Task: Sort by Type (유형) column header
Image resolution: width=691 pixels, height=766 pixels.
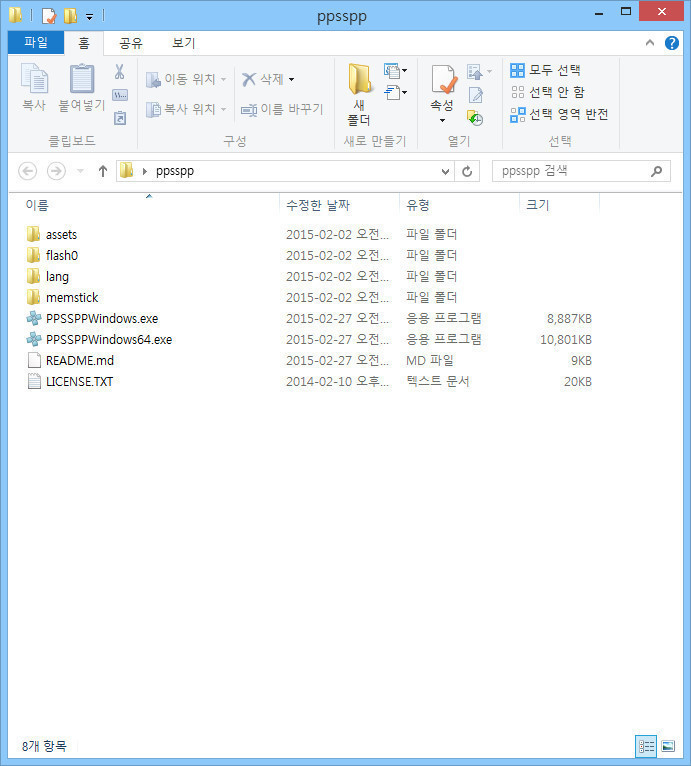Action: (x=418, y=205)
